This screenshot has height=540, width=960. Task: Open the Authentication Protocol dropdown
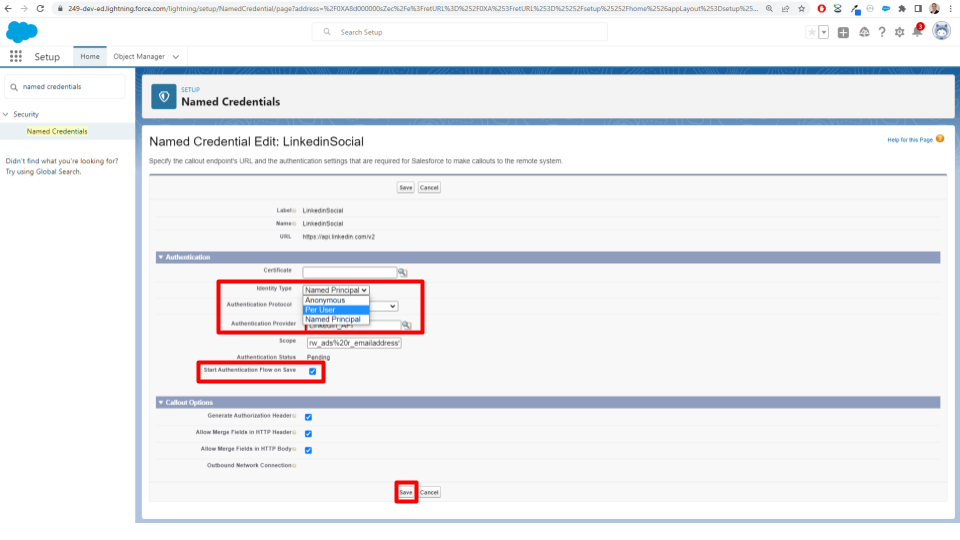[x=383, y=306]
